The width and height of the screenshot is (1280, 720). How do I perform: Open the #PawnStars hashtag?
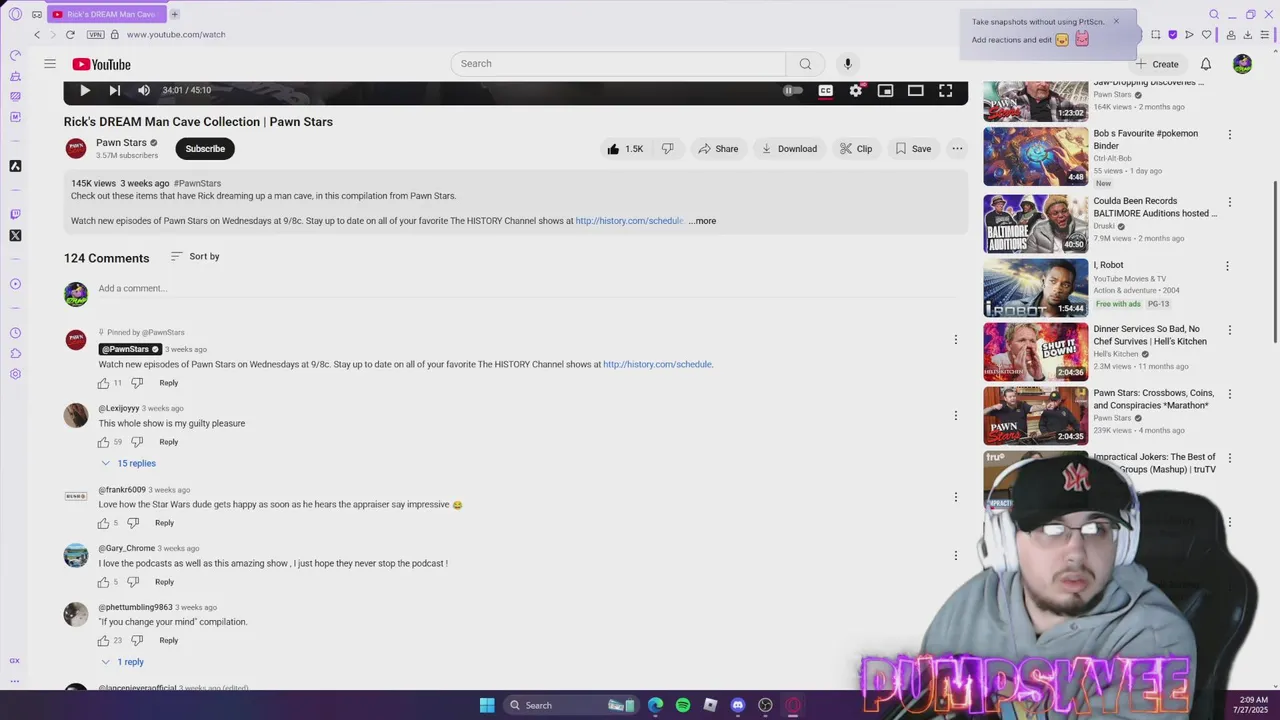(x=197, y=184)
